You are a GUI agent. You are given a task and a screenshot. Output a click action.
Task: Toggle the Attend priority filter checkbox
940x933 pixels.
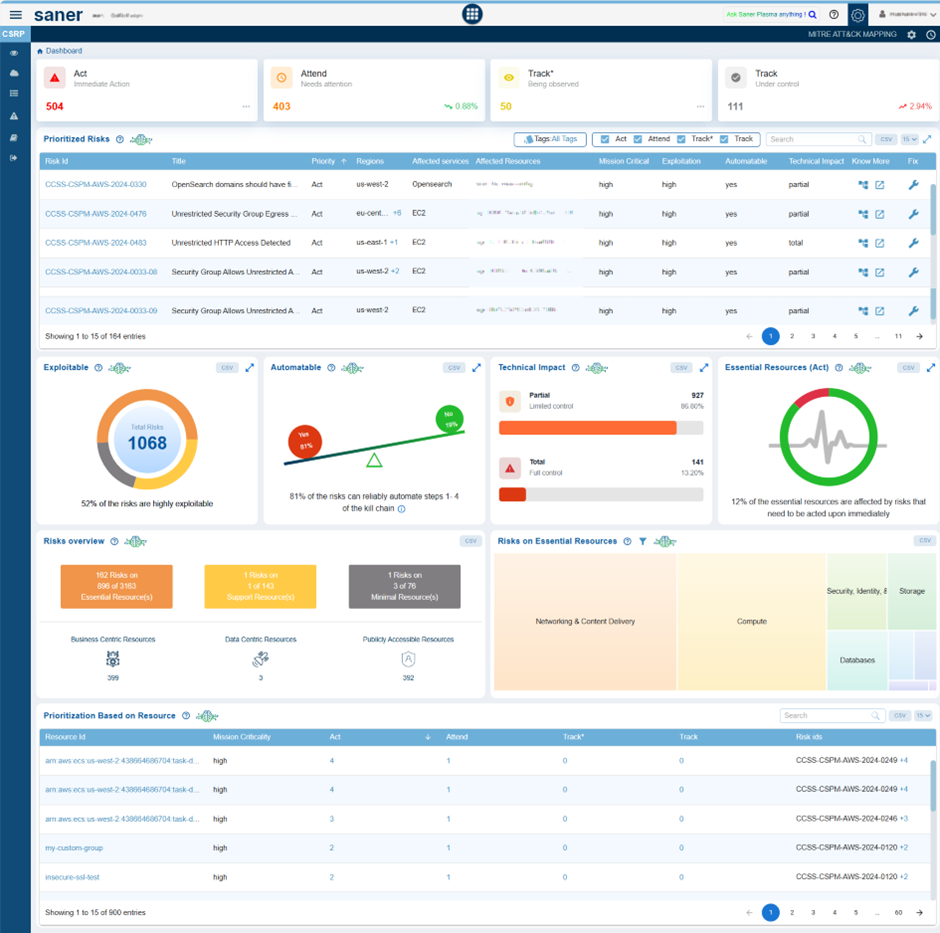tap(638, 140)
